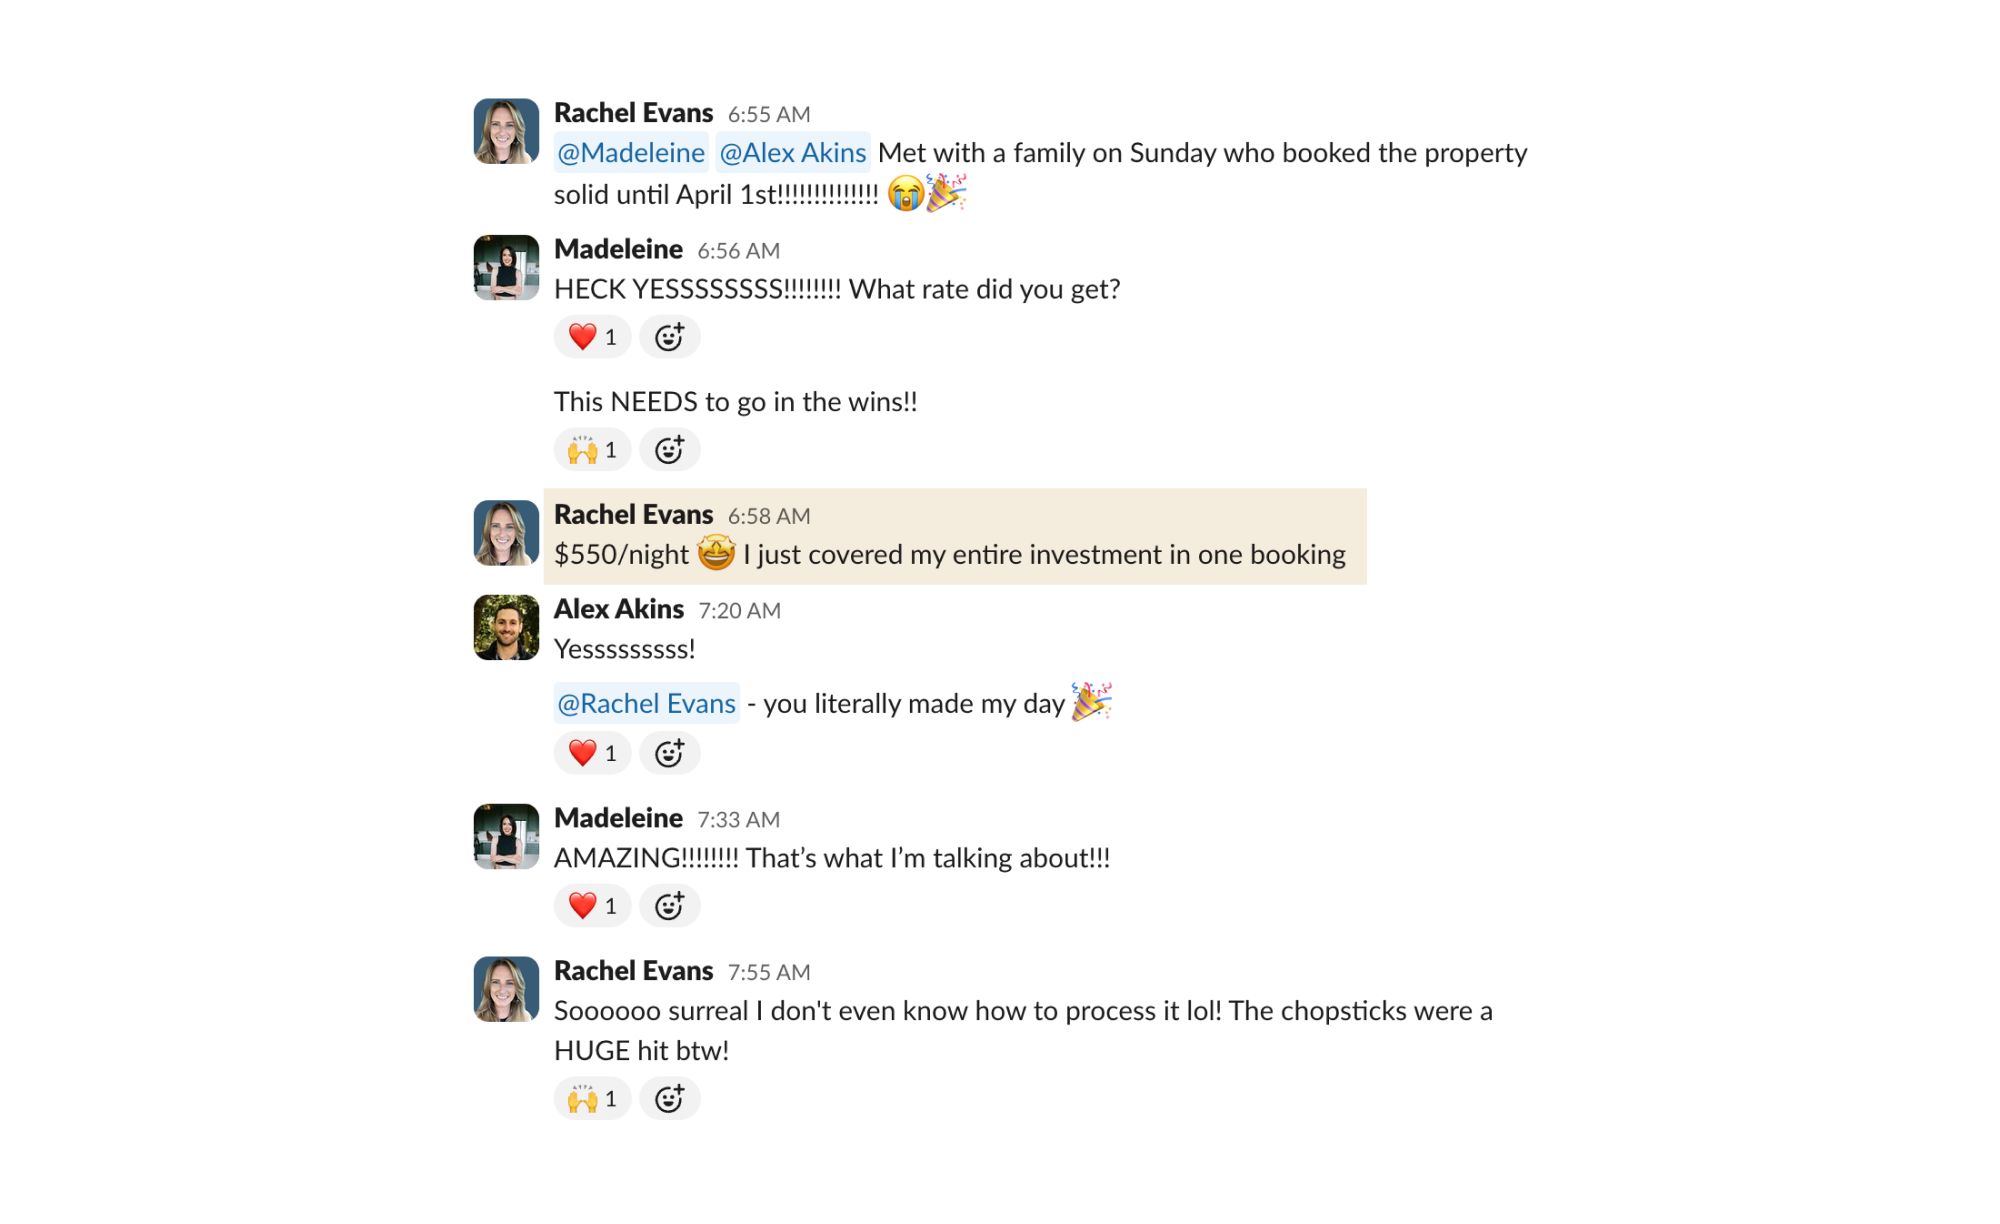The width and height of the screenshot is (2000, 1224).
Task: Toggle heart reaction on 'What rate did you get?'
Action: [592, 337]
